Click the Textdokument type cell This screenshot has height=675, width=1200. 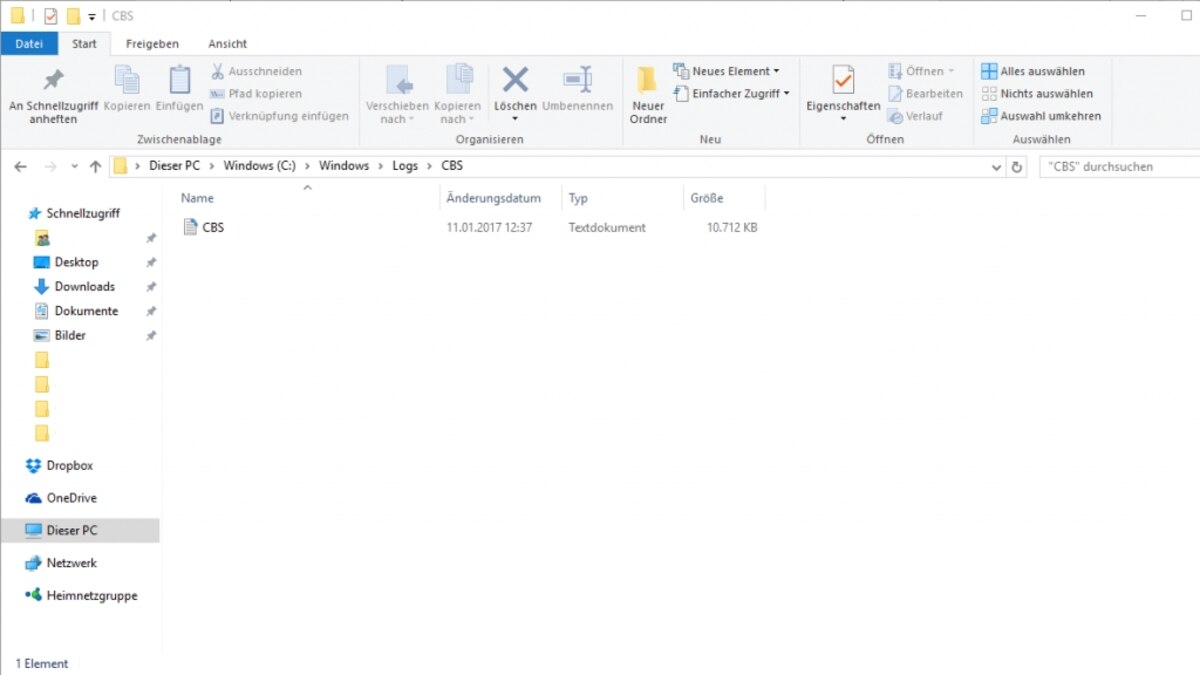[x=607, y=227]
